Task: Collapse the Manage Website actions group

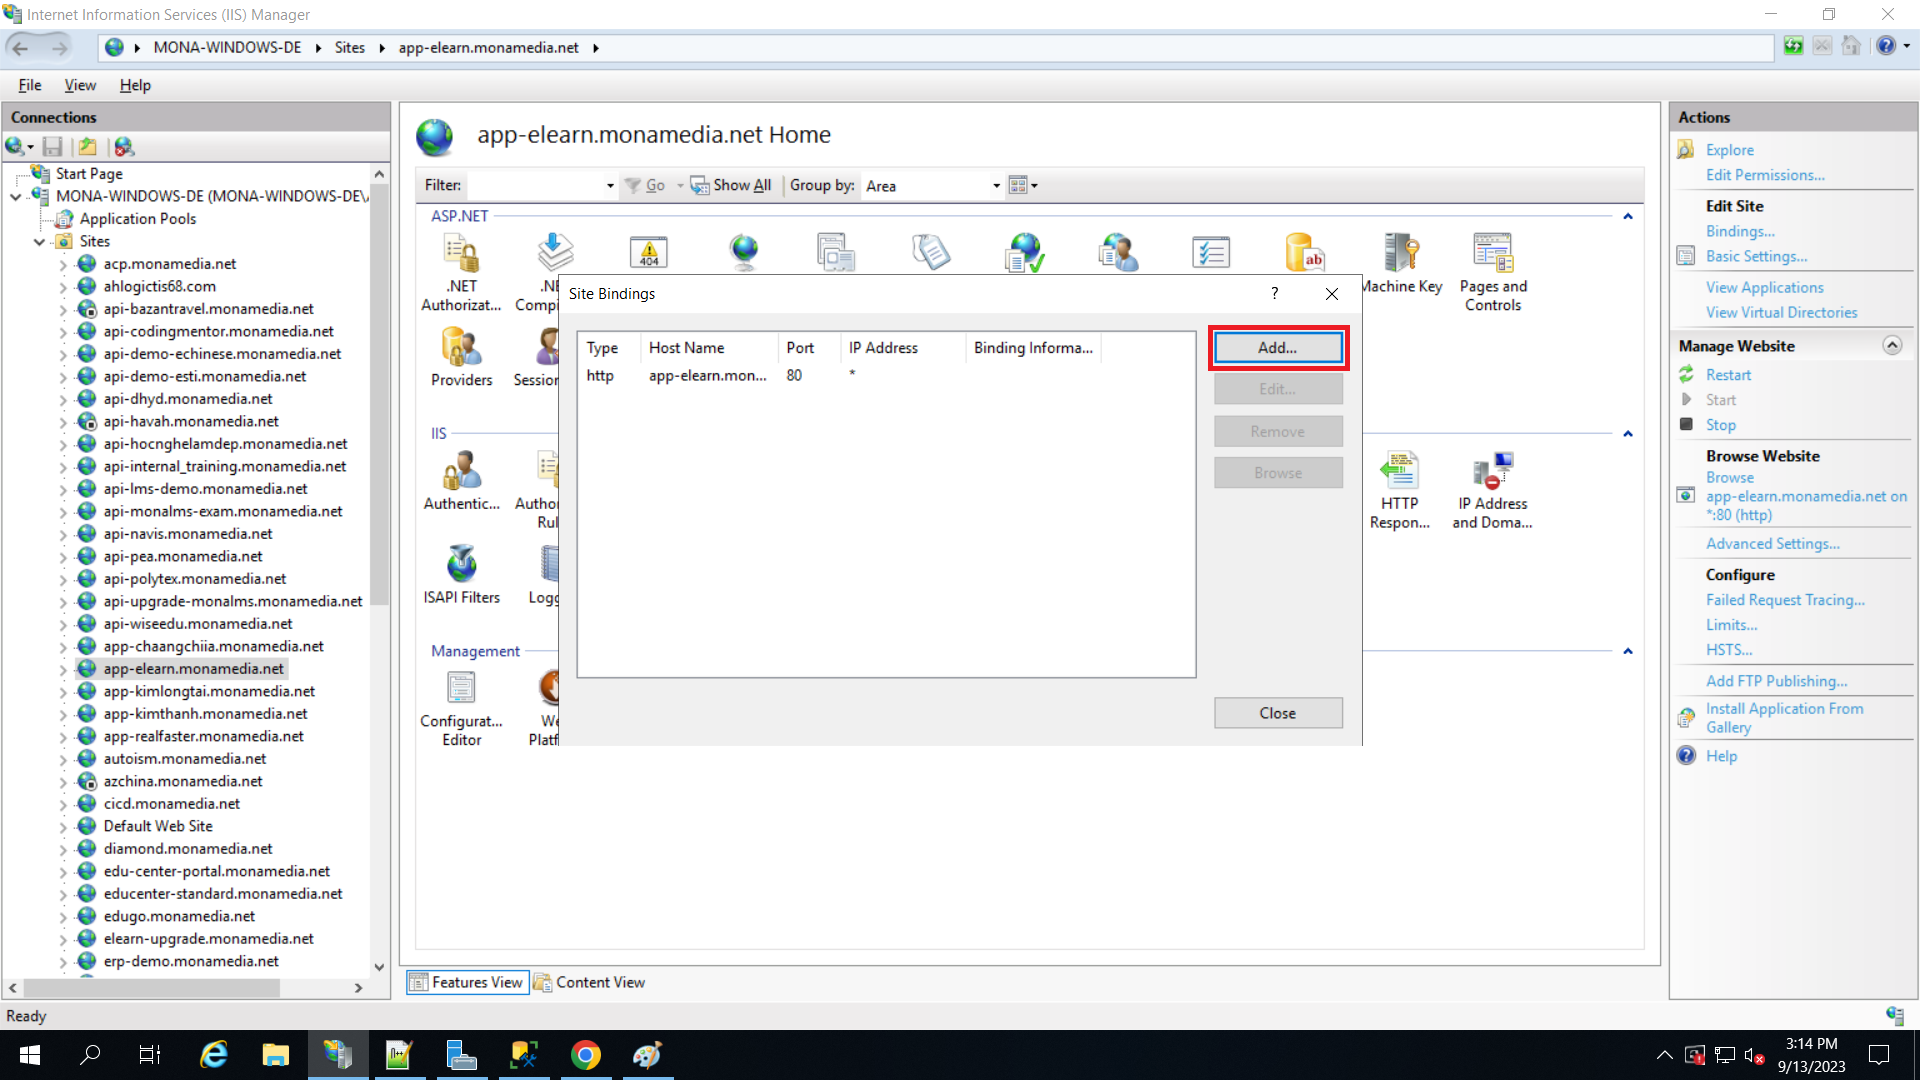Action: [x=1892, y=345]
